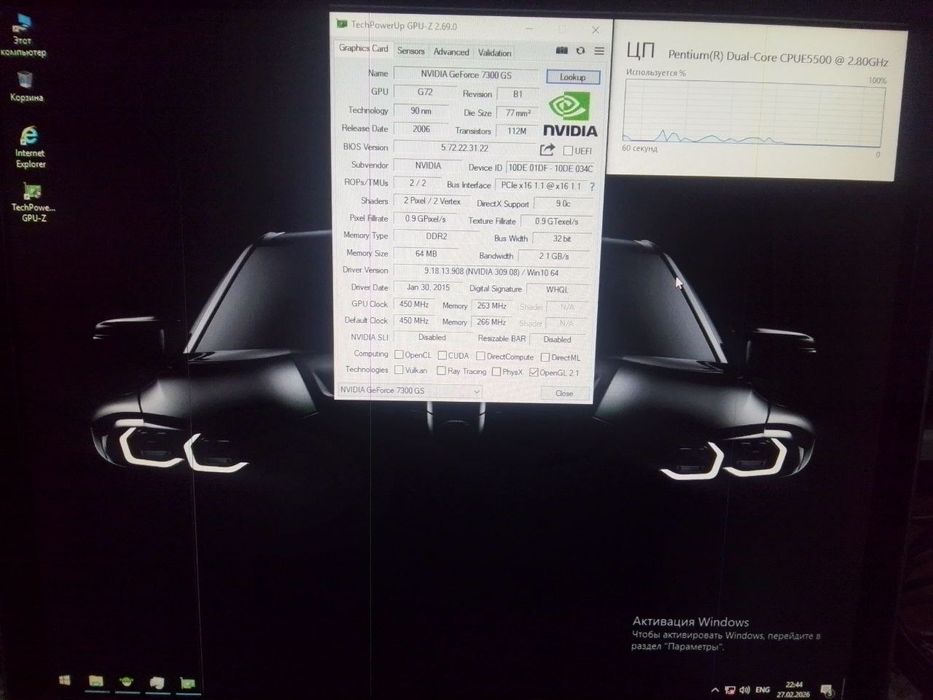
Task: Open the GPU-Z hamburger menu icon
Action: pos(599,51)
